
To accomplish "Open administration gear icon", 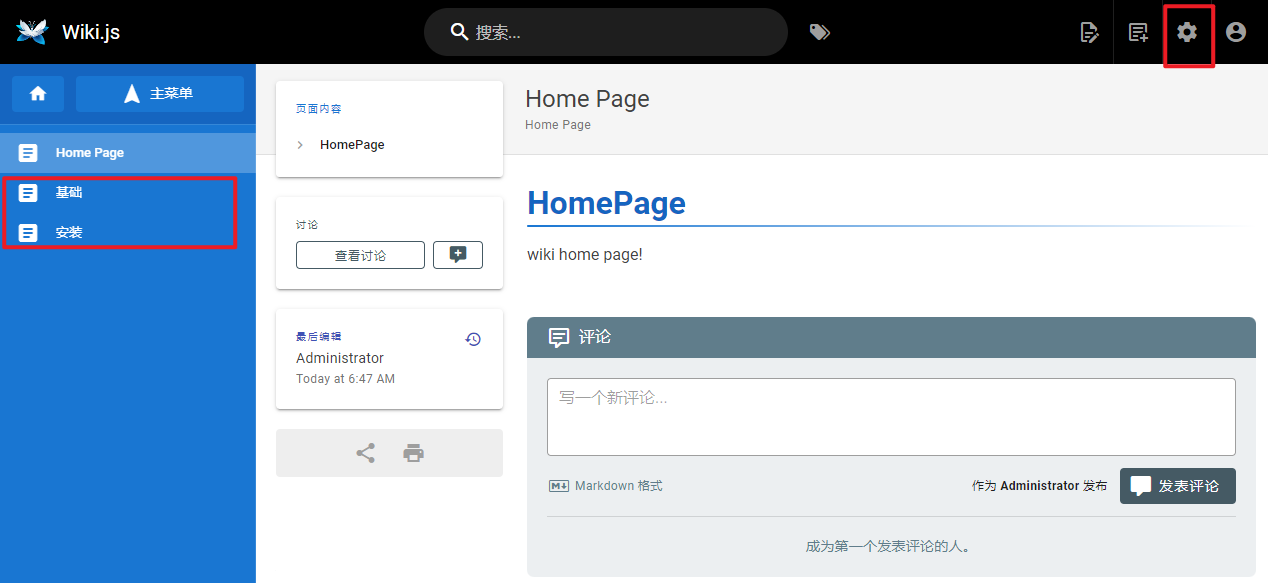I will pos(1187,32).
